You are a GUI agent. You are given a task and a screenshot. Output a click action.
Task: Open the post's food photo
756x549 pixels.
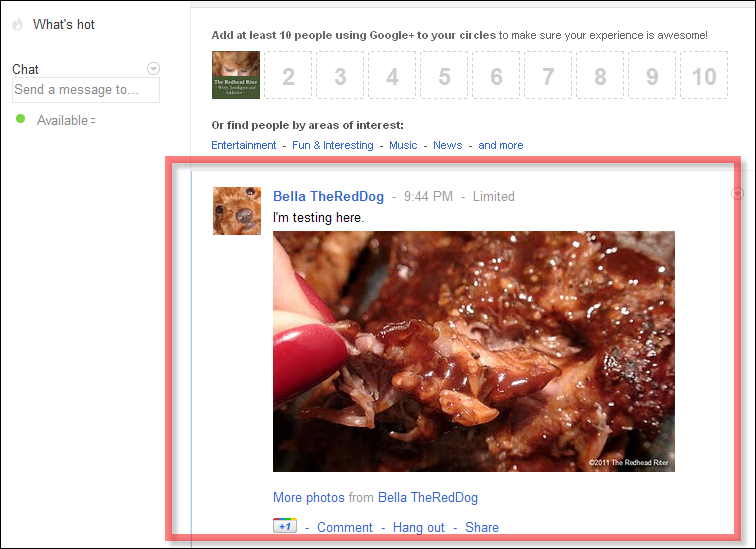pyautogui.click(x=473, y=351)
